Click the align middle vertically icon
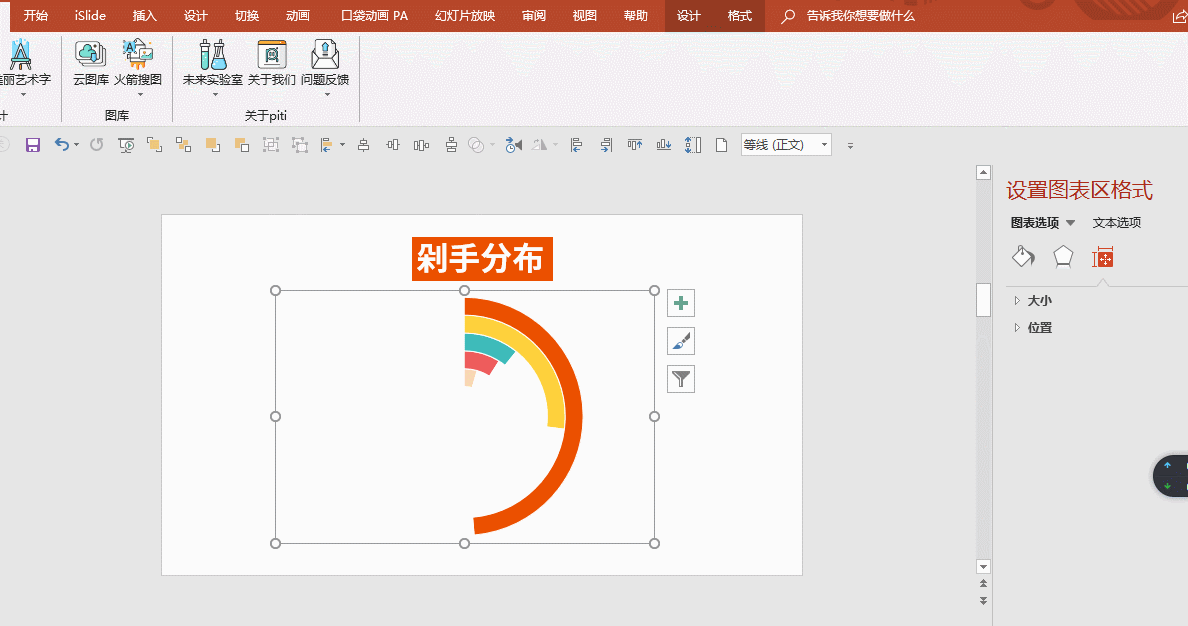The height and width of the screenshot is (626, 1188). pyautogui.click(x=392, y=145)
